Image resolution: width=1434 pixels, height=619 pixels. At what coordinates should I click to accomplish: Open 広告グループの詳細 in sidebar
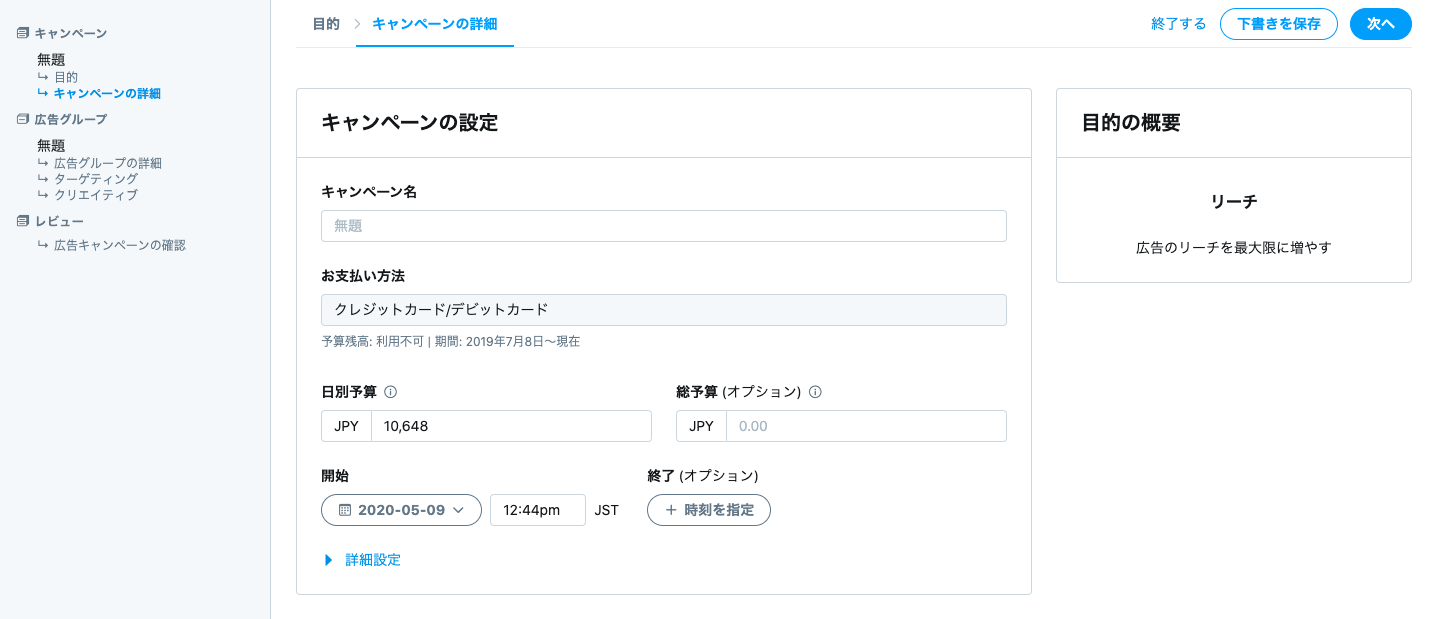[x=108, y=163]
